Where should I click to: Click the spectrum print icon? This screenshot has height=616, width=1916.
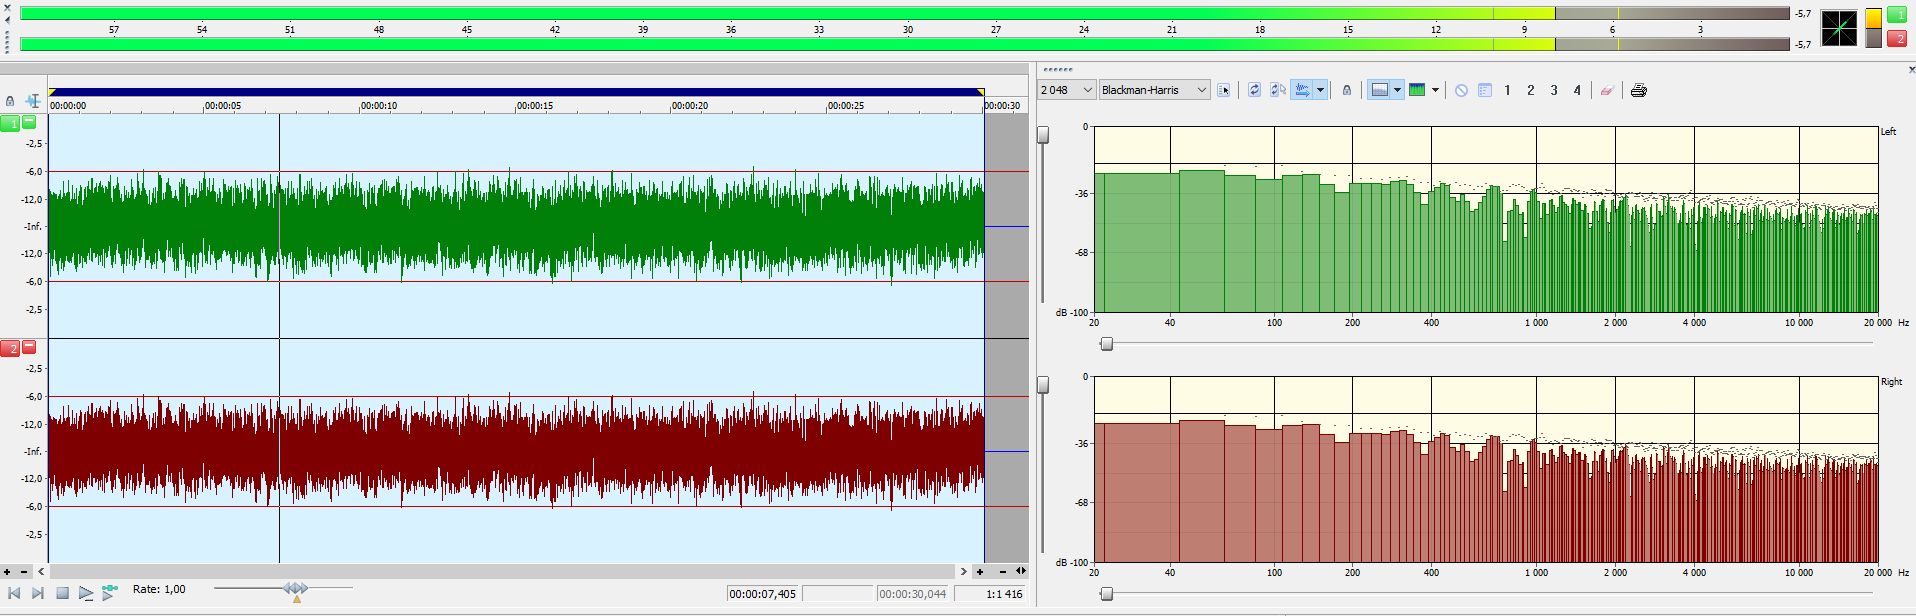(1638, 90)
